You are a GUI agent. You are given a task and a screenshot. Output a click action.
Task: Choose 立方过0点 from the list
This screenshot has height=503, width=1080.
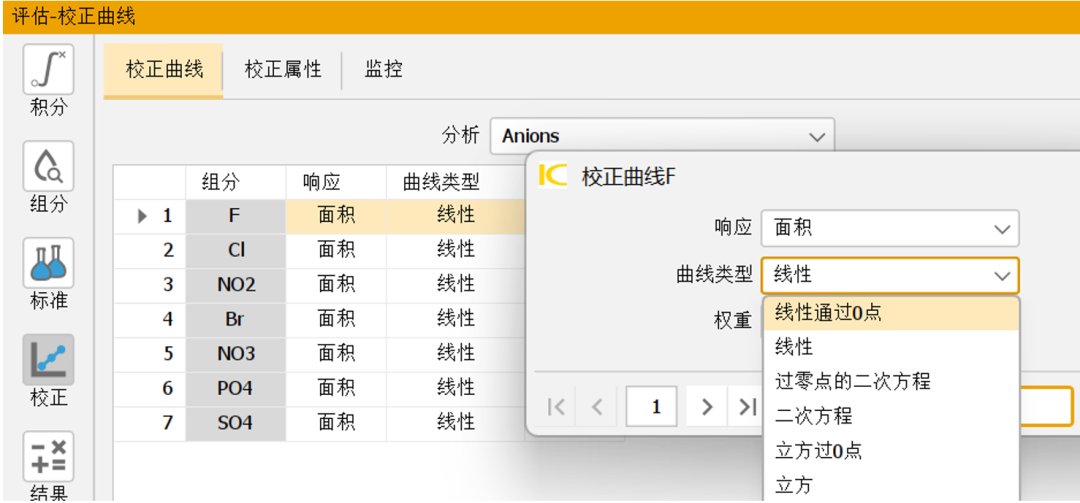(891, 451)
